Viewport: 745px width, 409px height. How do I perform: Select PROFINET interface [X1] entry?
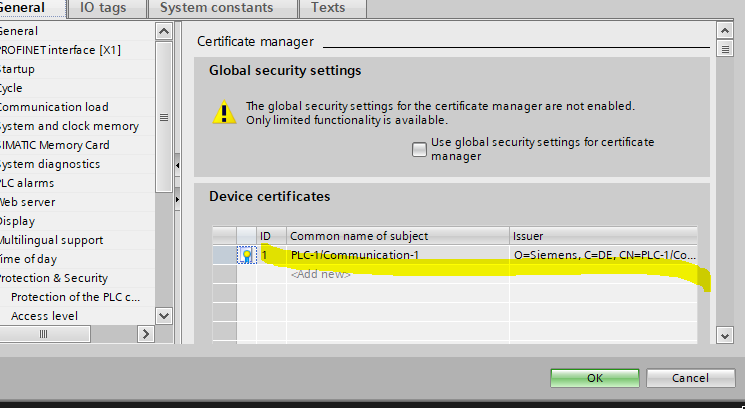pyautogui.click(x=60, y=50)
